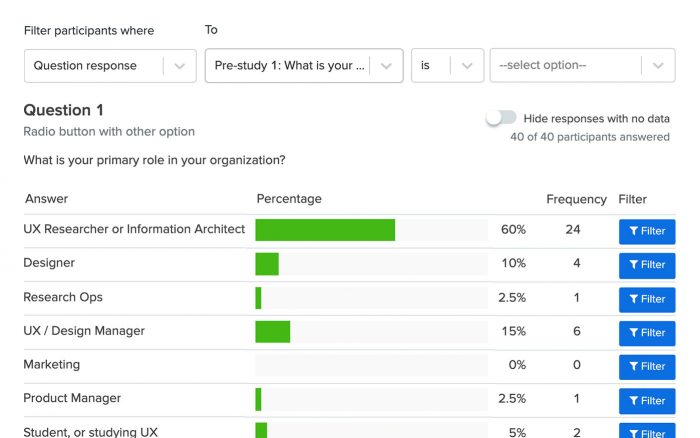The height and width of the screenshot is (438, 700).
Task: Click Filter button for Designer row
Action: click(x=646, y=265)
